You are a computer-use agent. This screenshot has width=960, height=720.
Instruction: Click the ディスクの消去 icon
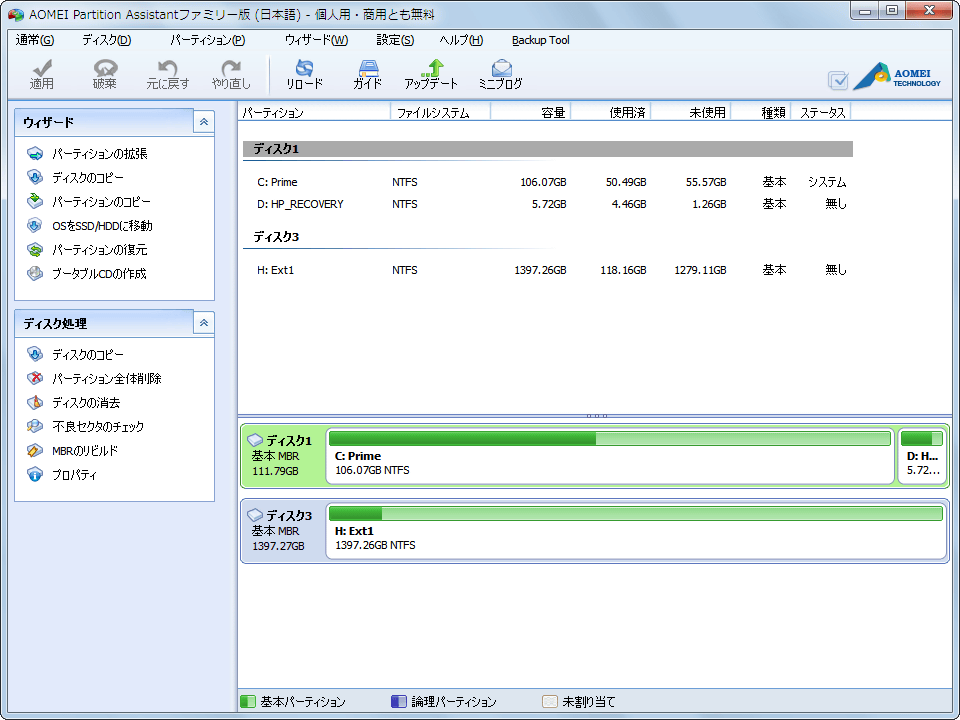point(35,402)
